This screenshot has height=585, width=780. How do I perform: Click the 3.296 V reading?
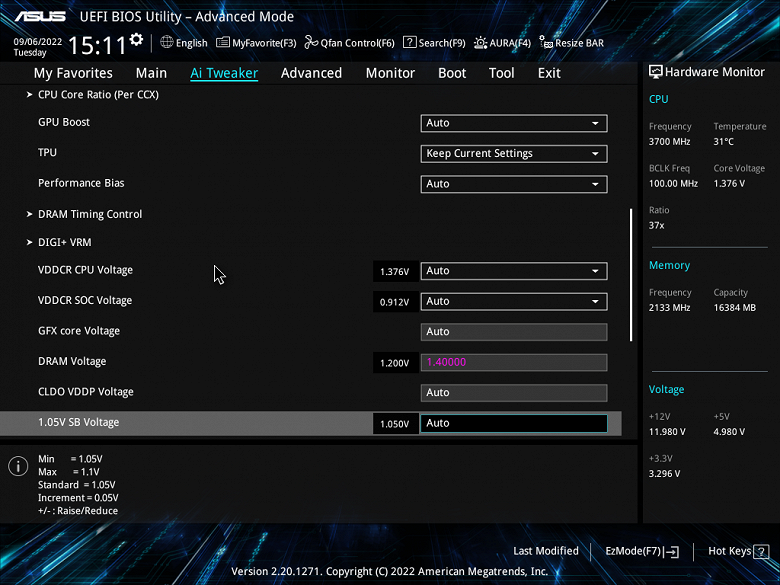664,474
